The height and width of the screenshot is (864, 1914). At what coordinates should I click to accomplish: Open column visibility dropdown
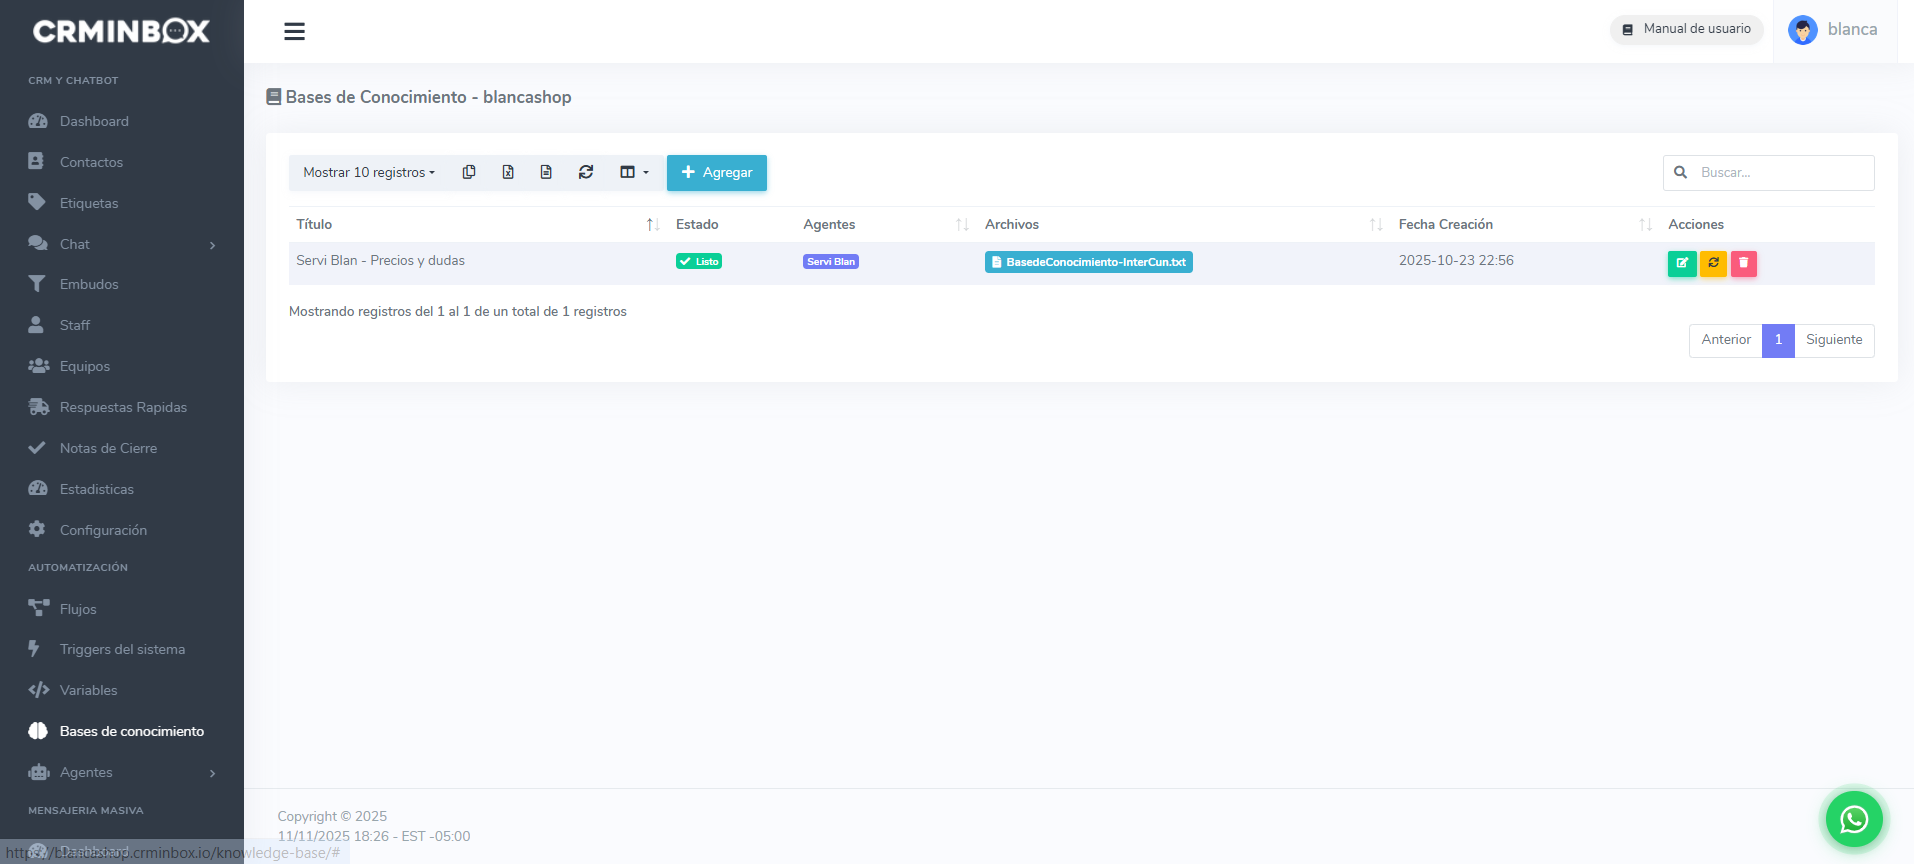(x=634, y=172)
